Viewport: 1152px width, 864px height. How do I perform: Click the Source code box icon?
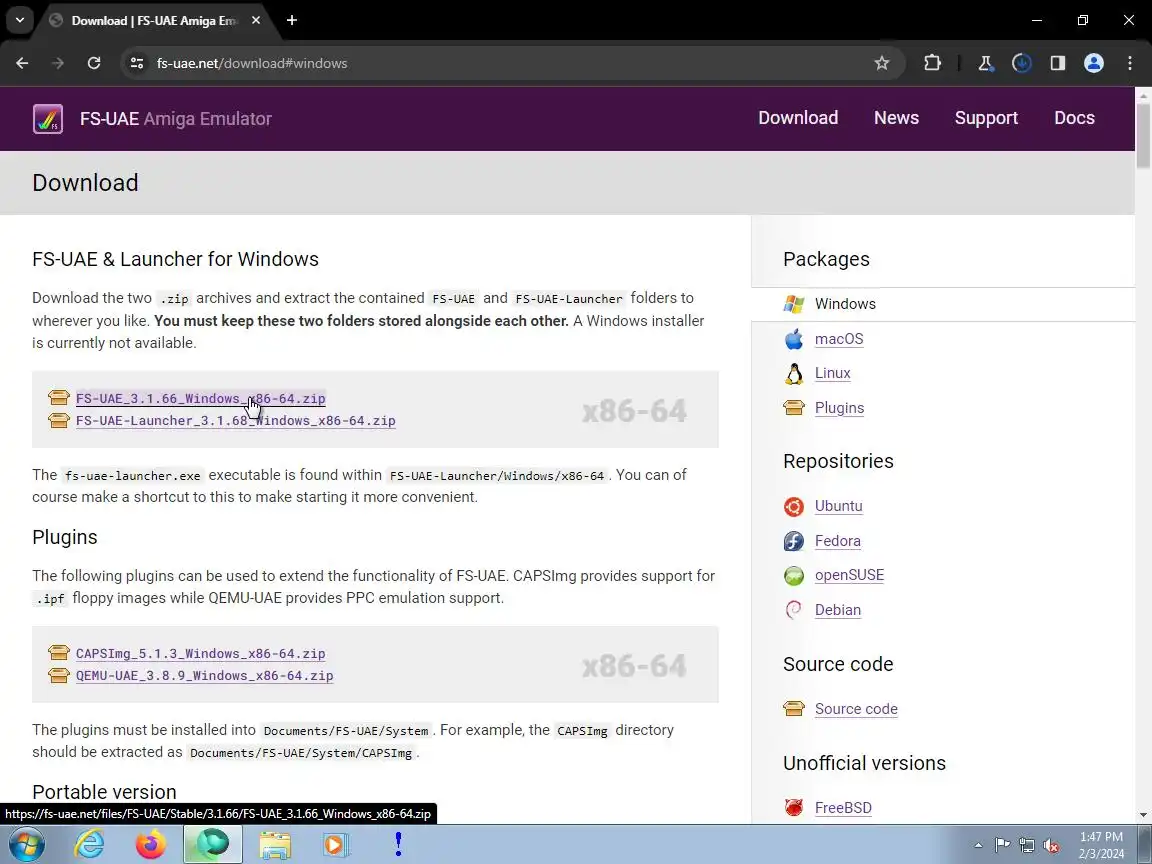pos(793,708)
